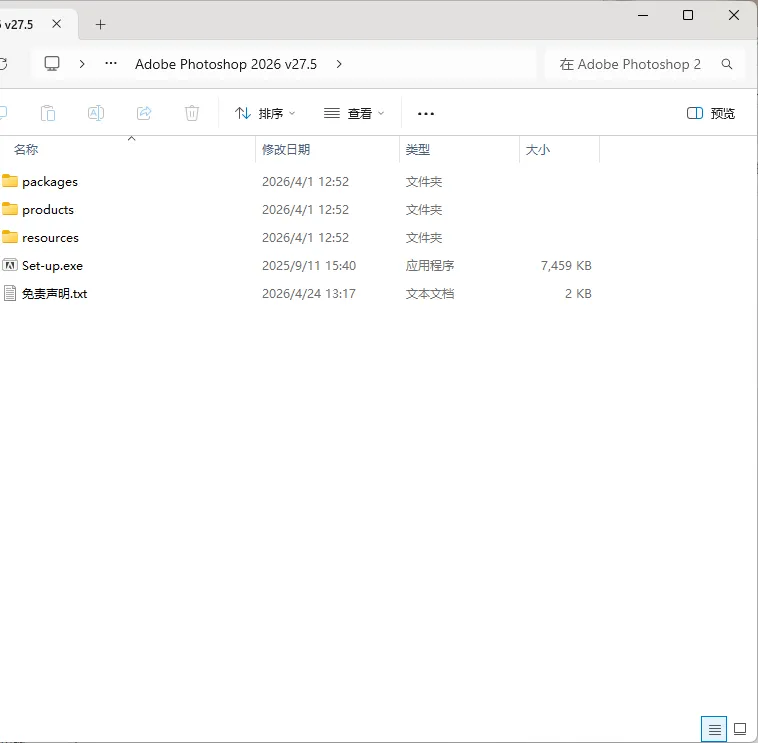The width and height of the screenshot is (758, 743).
Task: Click the Set-up.exe application icon
Action: point(10,265)
